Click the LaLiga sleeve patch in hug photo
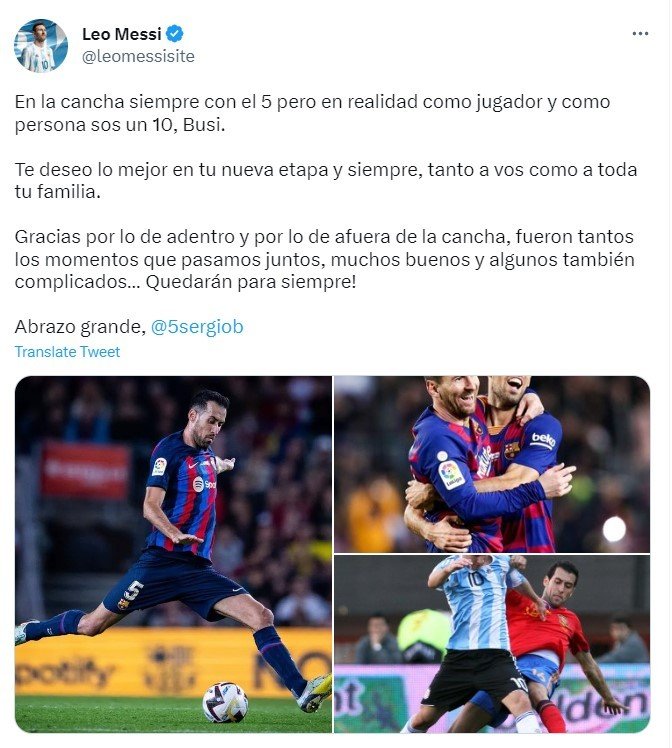 click(x=451, y=475)
